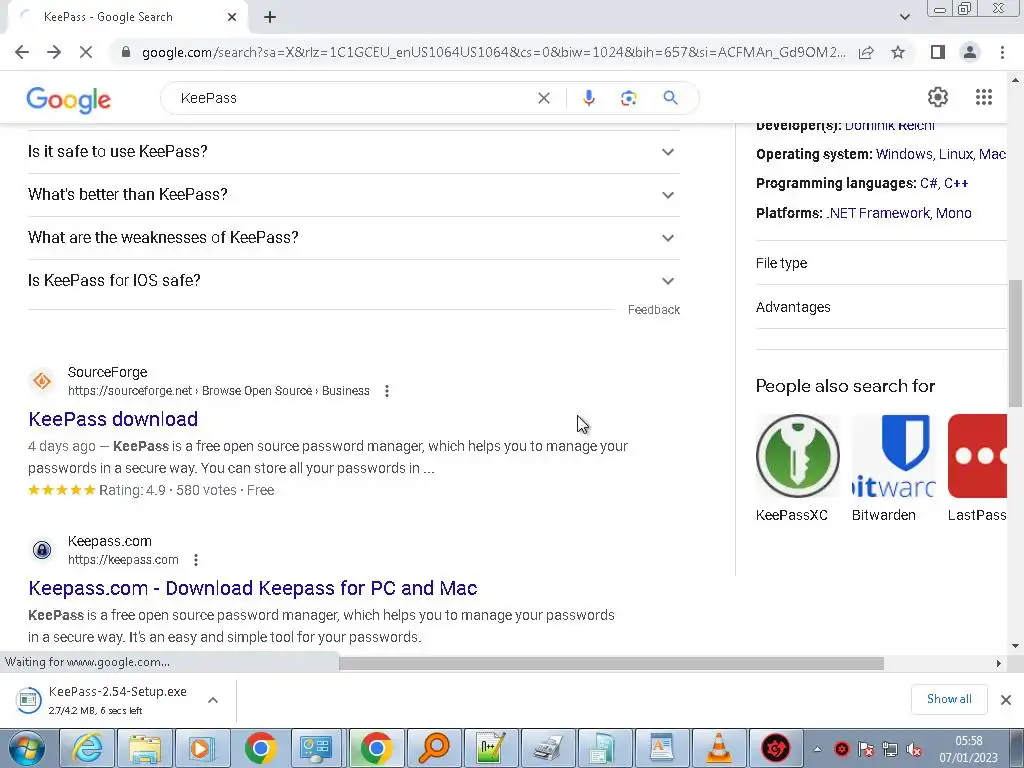
Task: Click inside the Google search box
Action: coord(353,98)
